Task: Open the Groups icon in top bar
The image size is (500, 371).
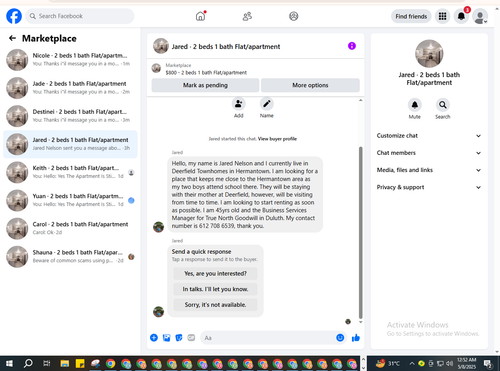Action: click(294, 16)
